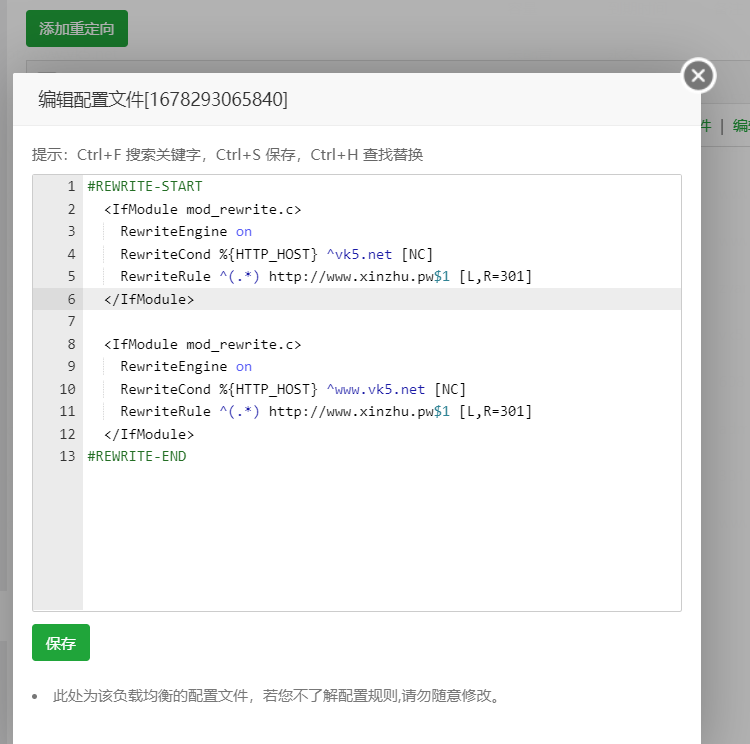Click the 此处为该负载均衡的配置文件 warning note
Screen dimensions: 750x744
coord(276,695)
